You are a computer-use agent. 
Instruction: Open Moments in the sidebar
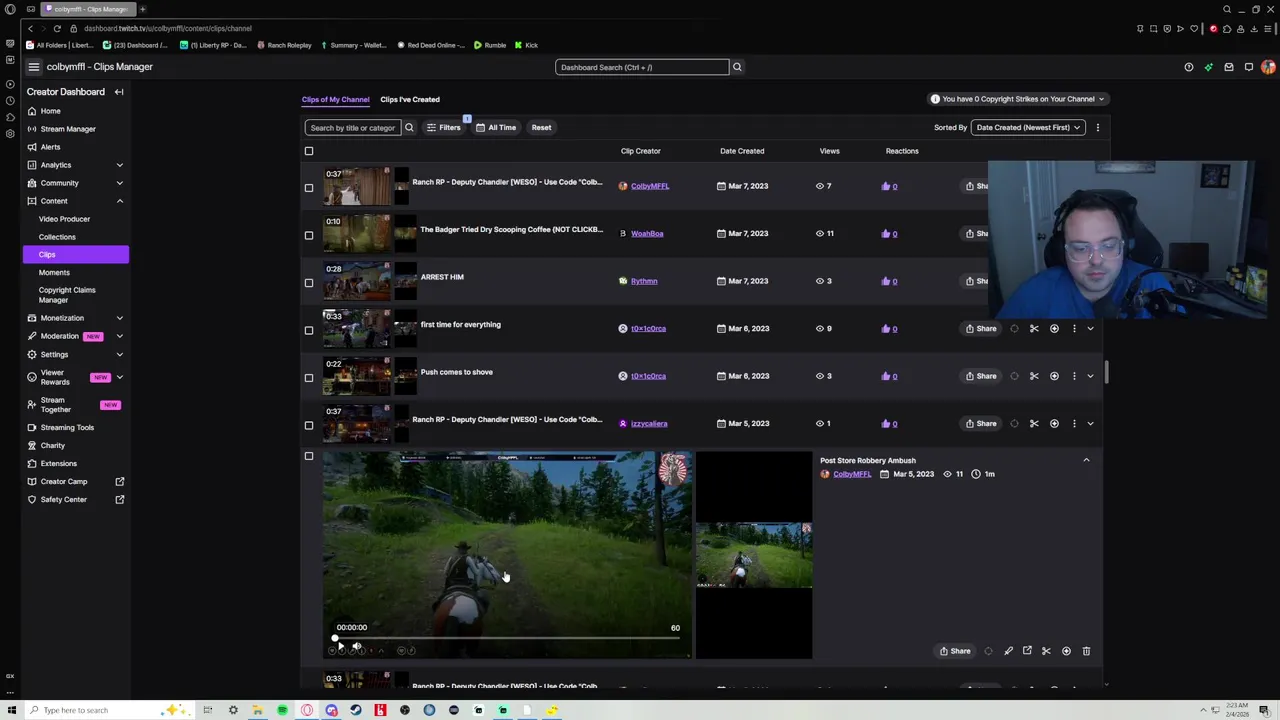pyautogui.click(x=54, y=272)
